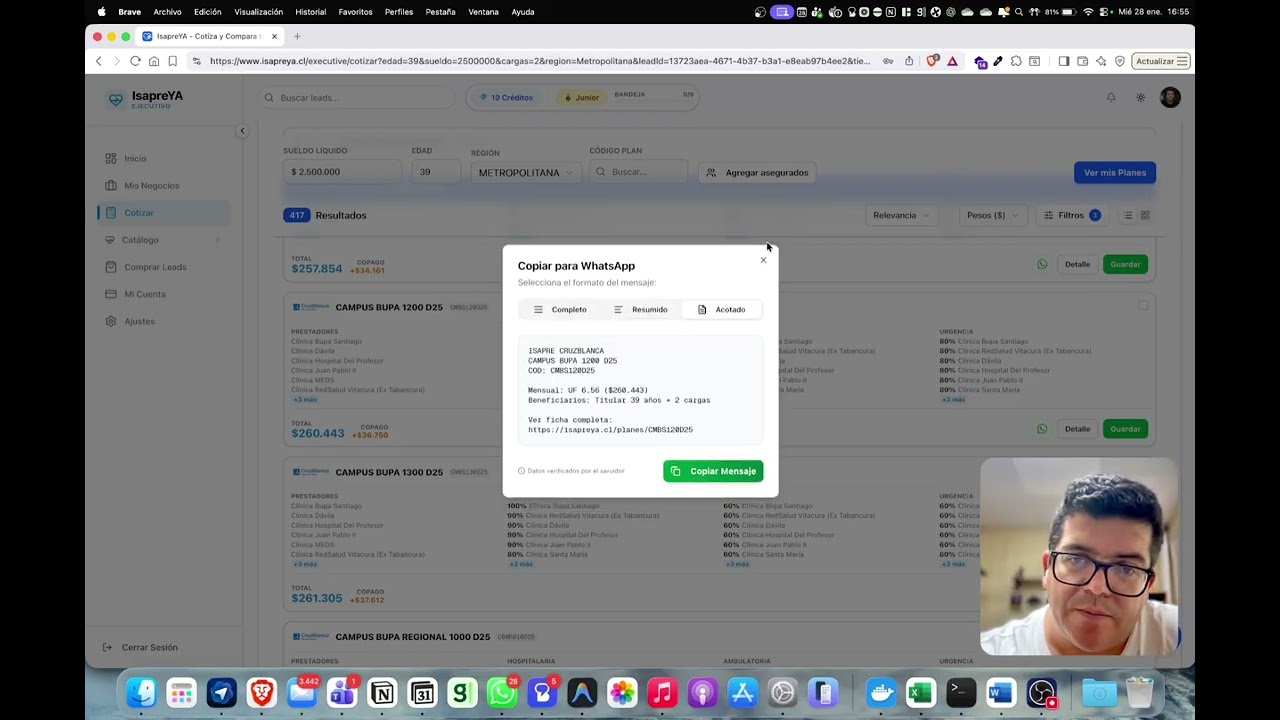
Task: Click the isapreya.cl/planes/CMBS120D25 plan link text
Action: 610,430
